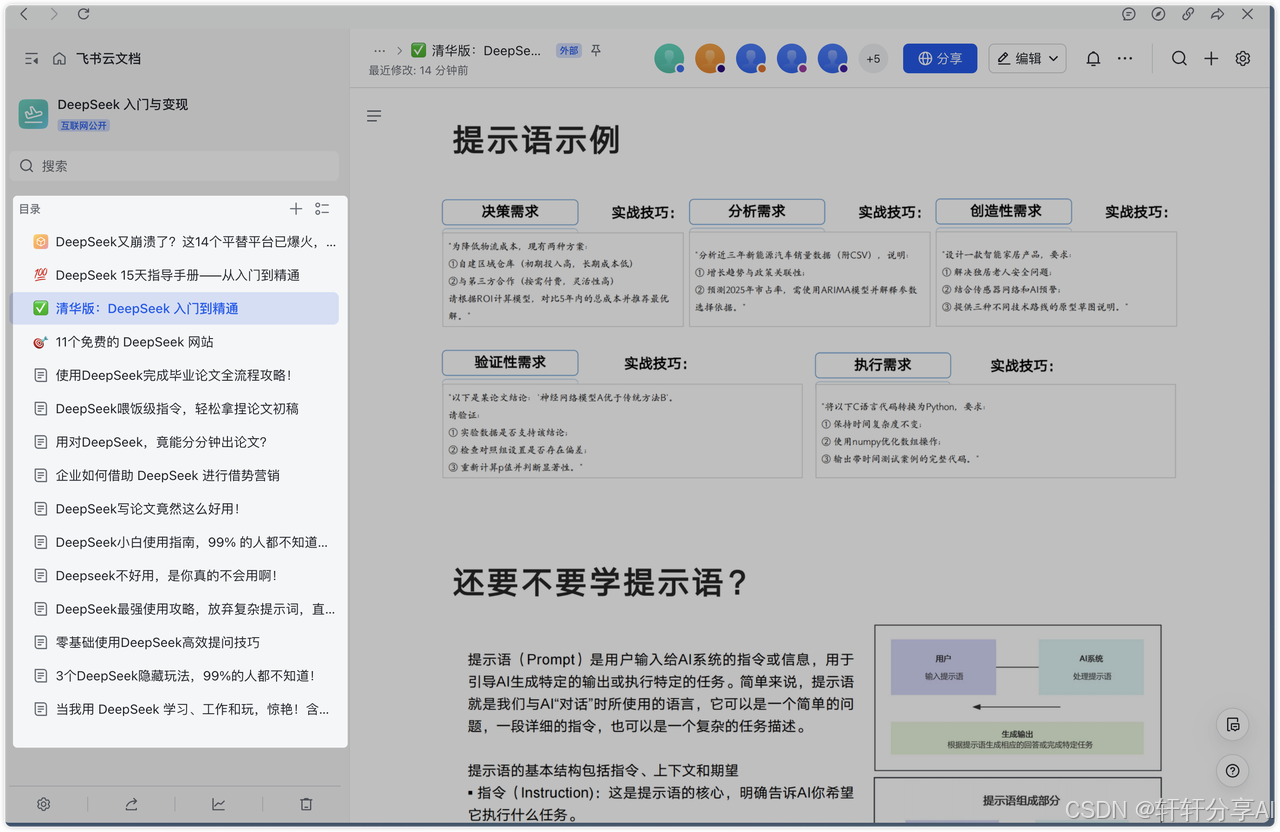The image size is (1280, 832).
Task: Open the DeepSeek 入门与变现 knowledge base icon
Action: point(33,114)
